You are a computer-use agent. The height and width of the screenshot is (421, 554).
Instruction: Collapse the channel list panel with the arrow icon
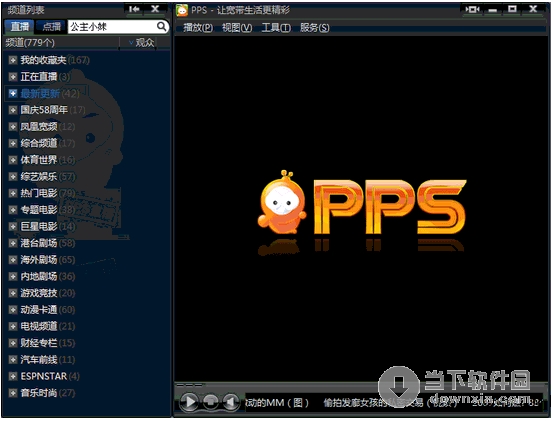tap(134, 9)
